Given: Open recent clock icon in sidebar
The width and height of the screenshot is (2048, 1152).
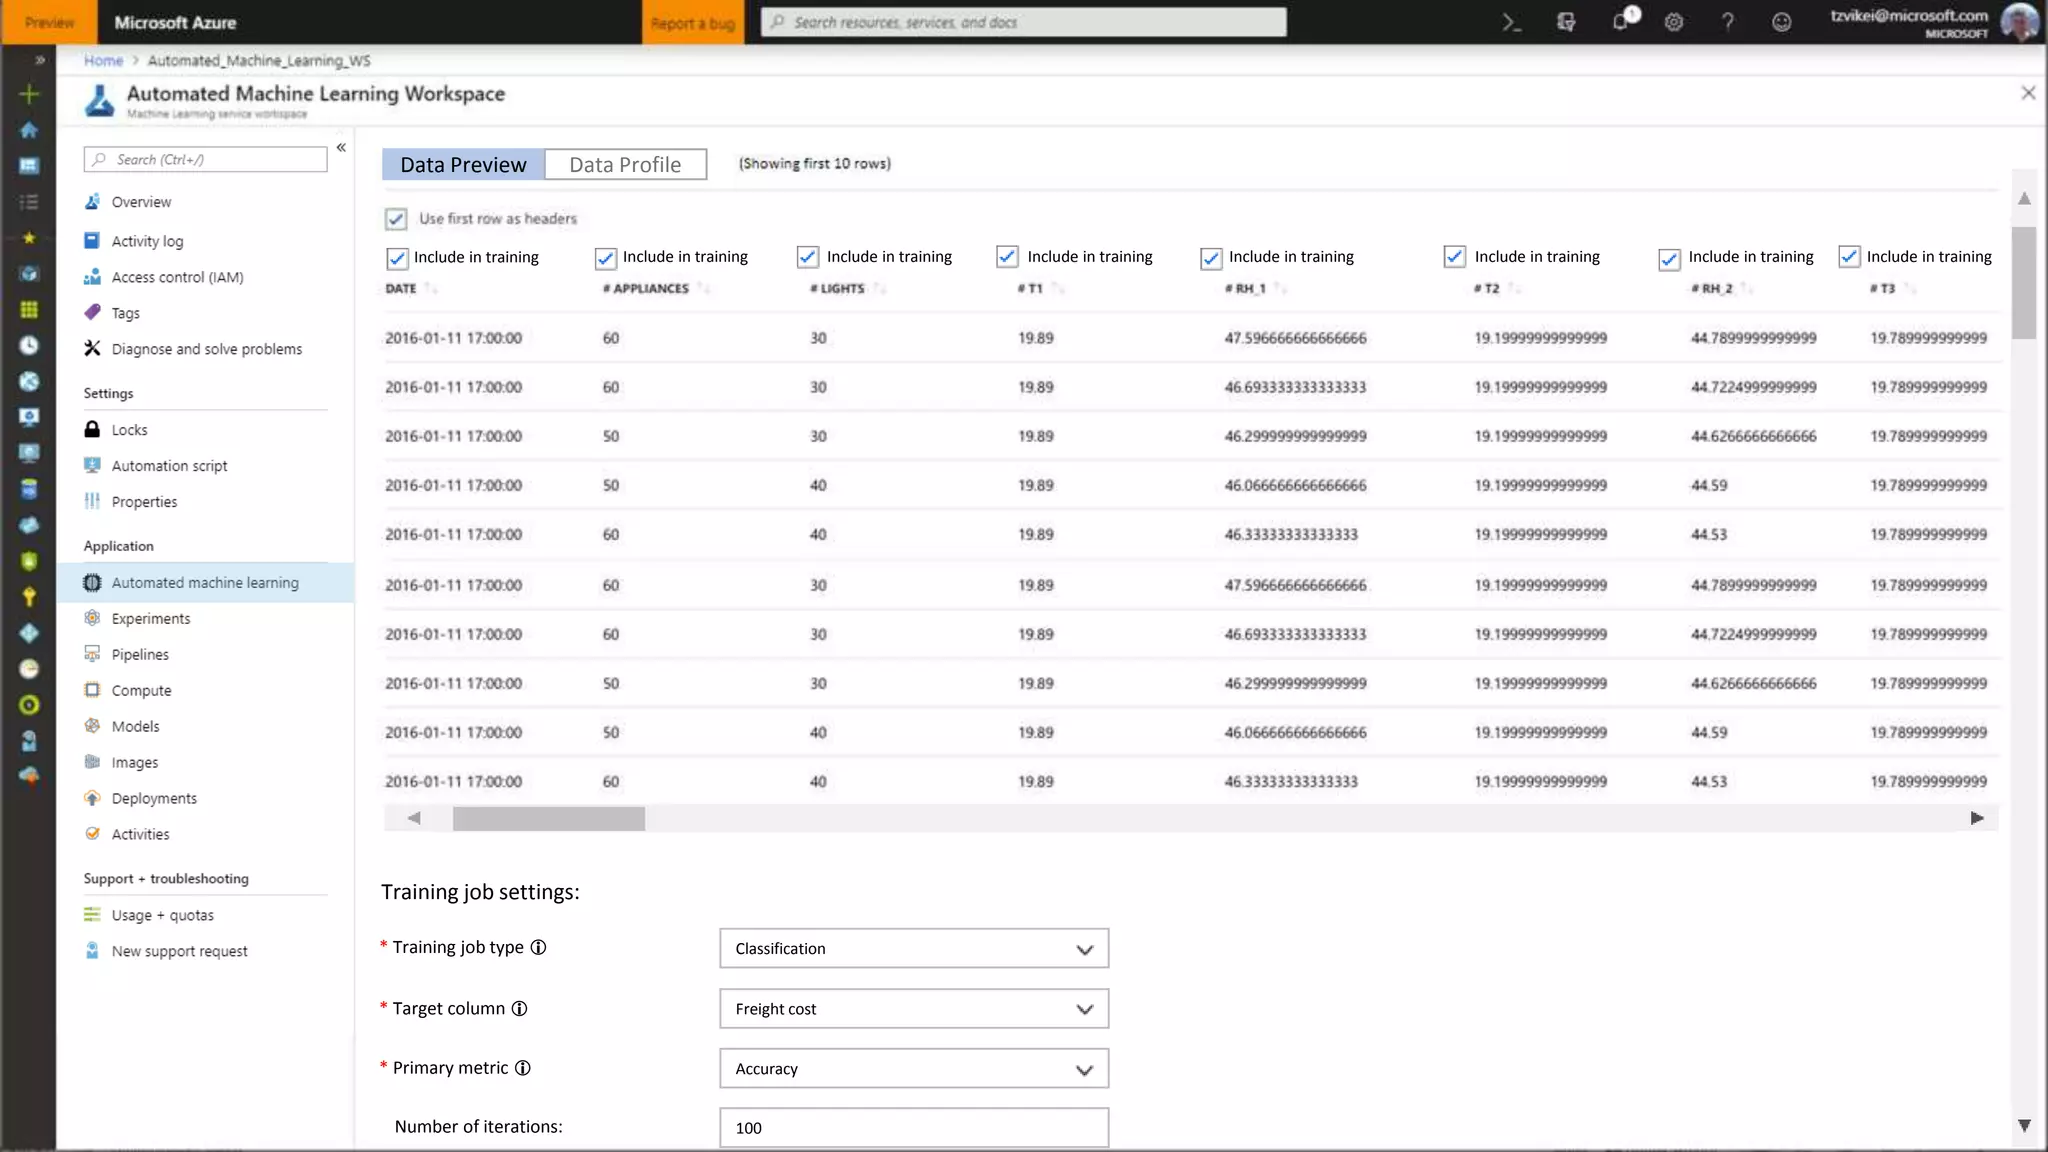Looking at the screenshot, I should click(29, 346).
